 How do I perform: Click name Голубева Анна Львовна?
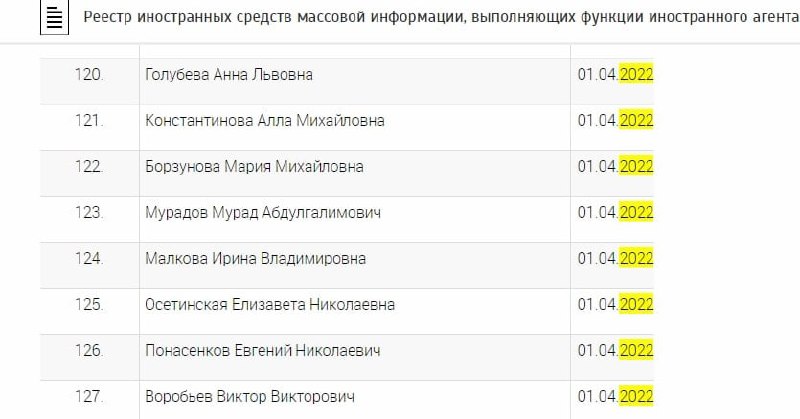[229, 75]
